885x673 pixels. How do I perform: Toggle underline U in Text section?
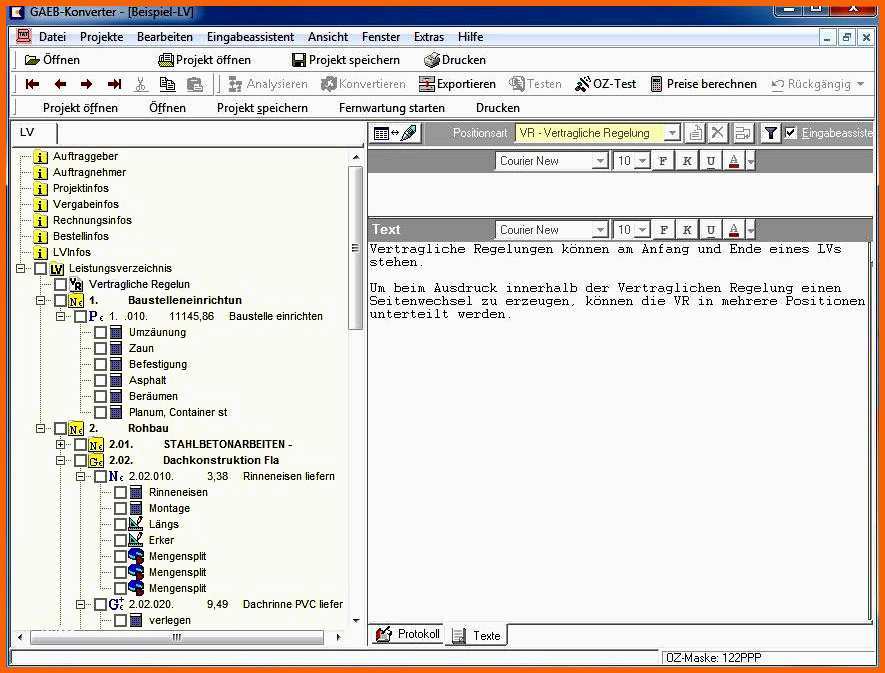tap(711, 230)
